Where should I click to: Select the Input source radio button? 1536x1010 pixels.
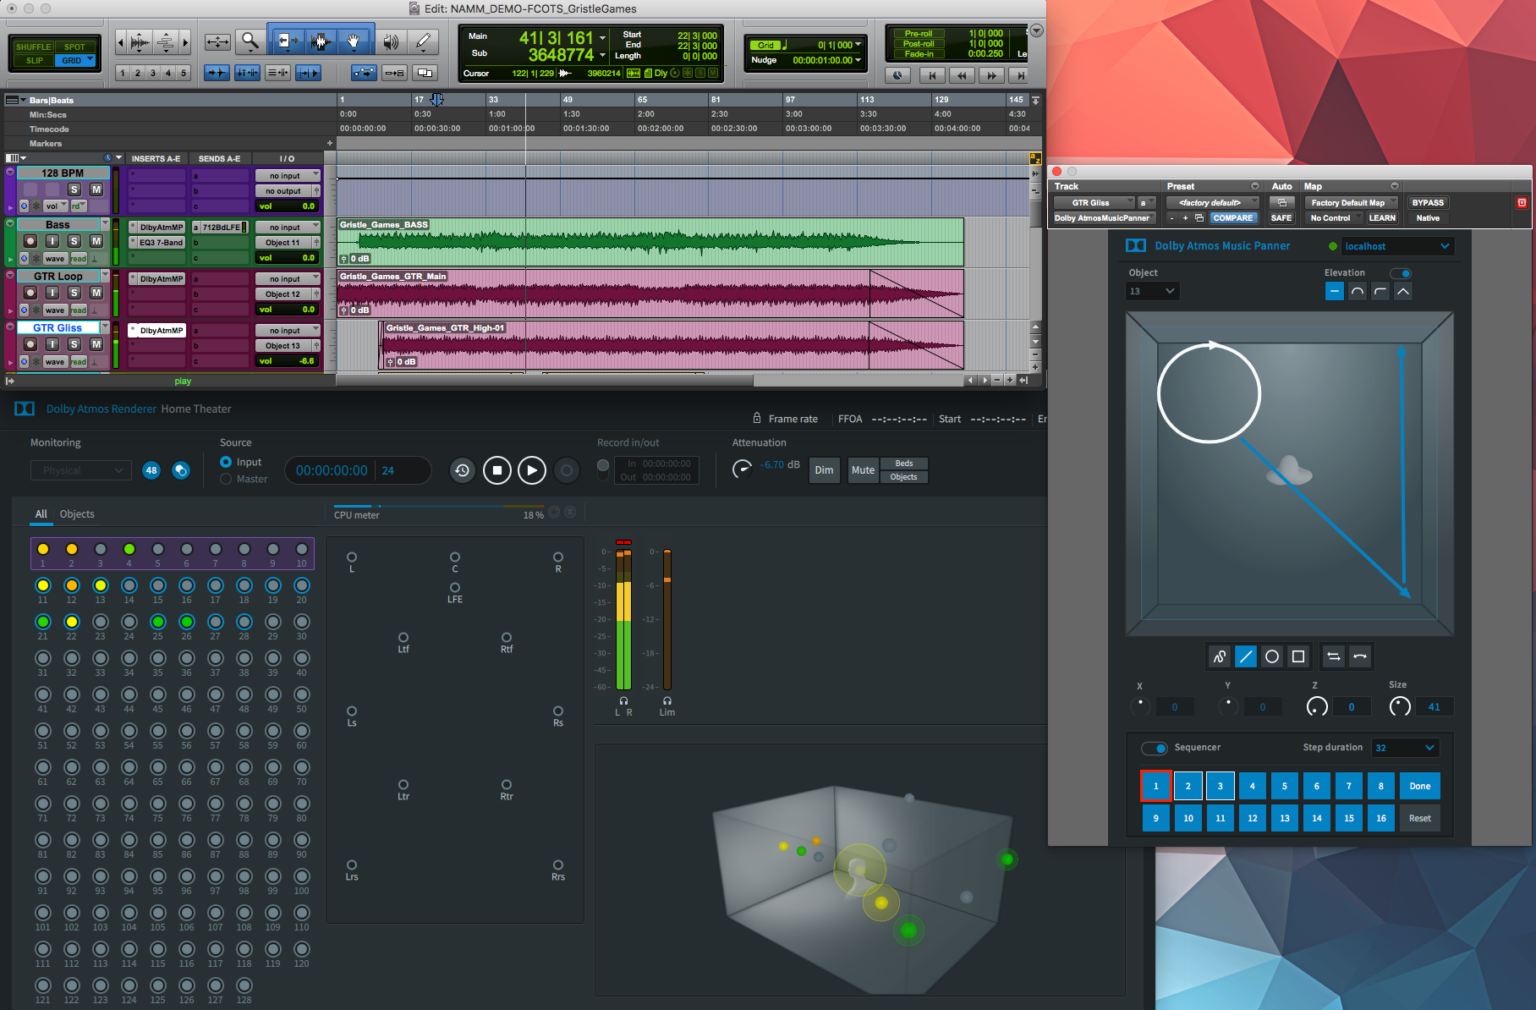[x=226, y=461]
